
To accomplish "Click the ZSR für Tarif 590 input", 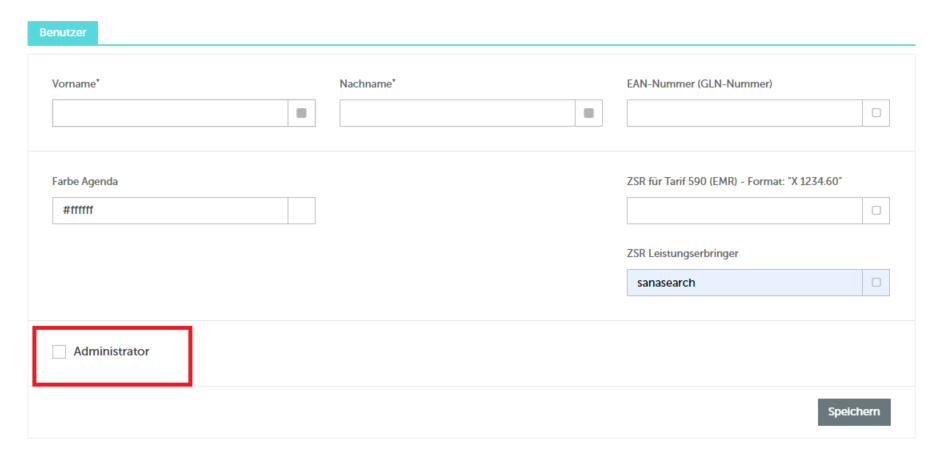I will pyautogui.click(x=745, y=210).
